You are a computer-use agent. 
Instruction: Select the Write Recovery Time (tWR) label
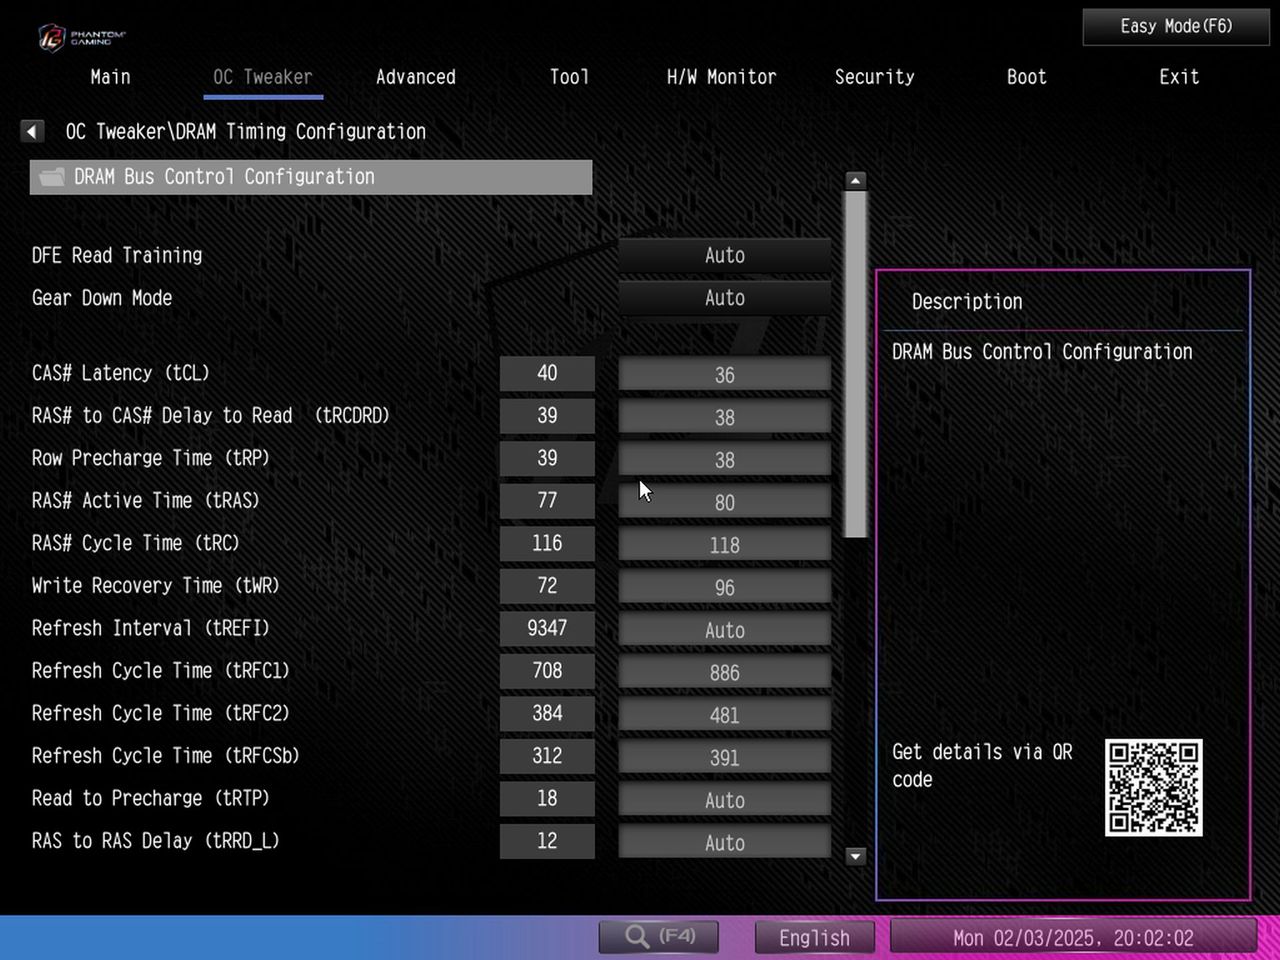point(155,586)
